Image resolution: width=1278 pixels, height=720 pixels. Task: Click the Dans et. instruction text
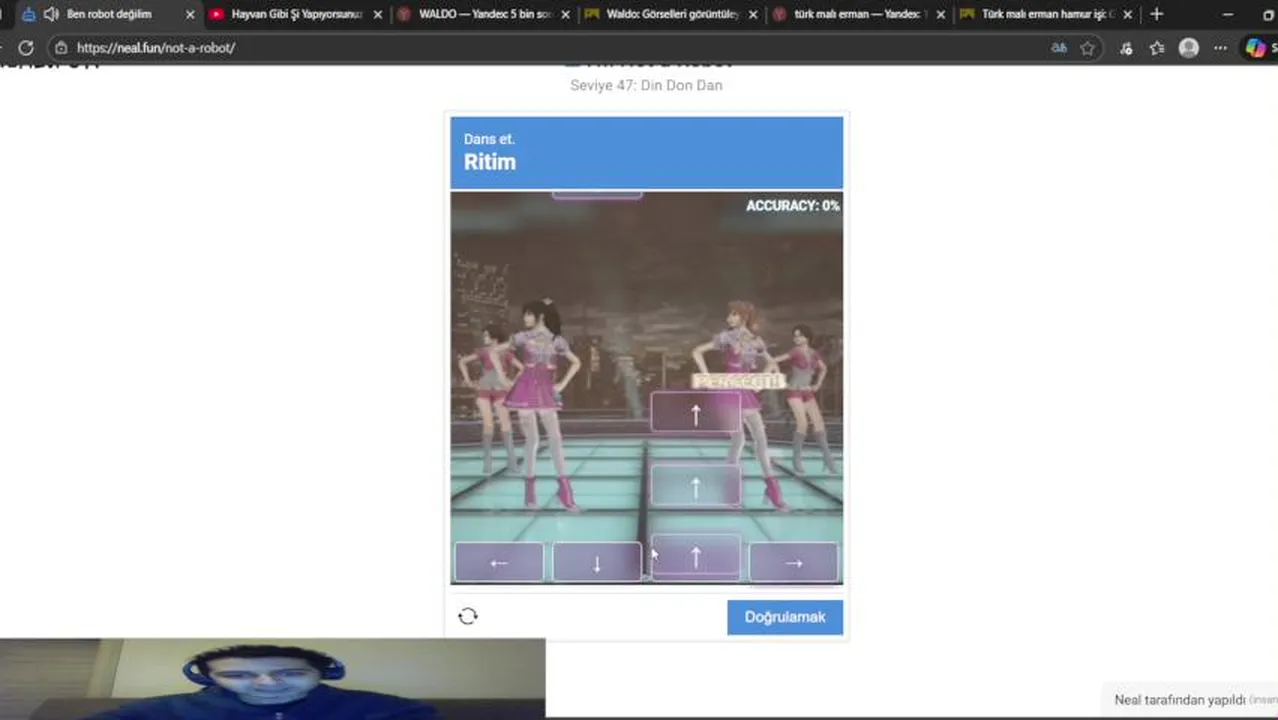click(489, 139)
